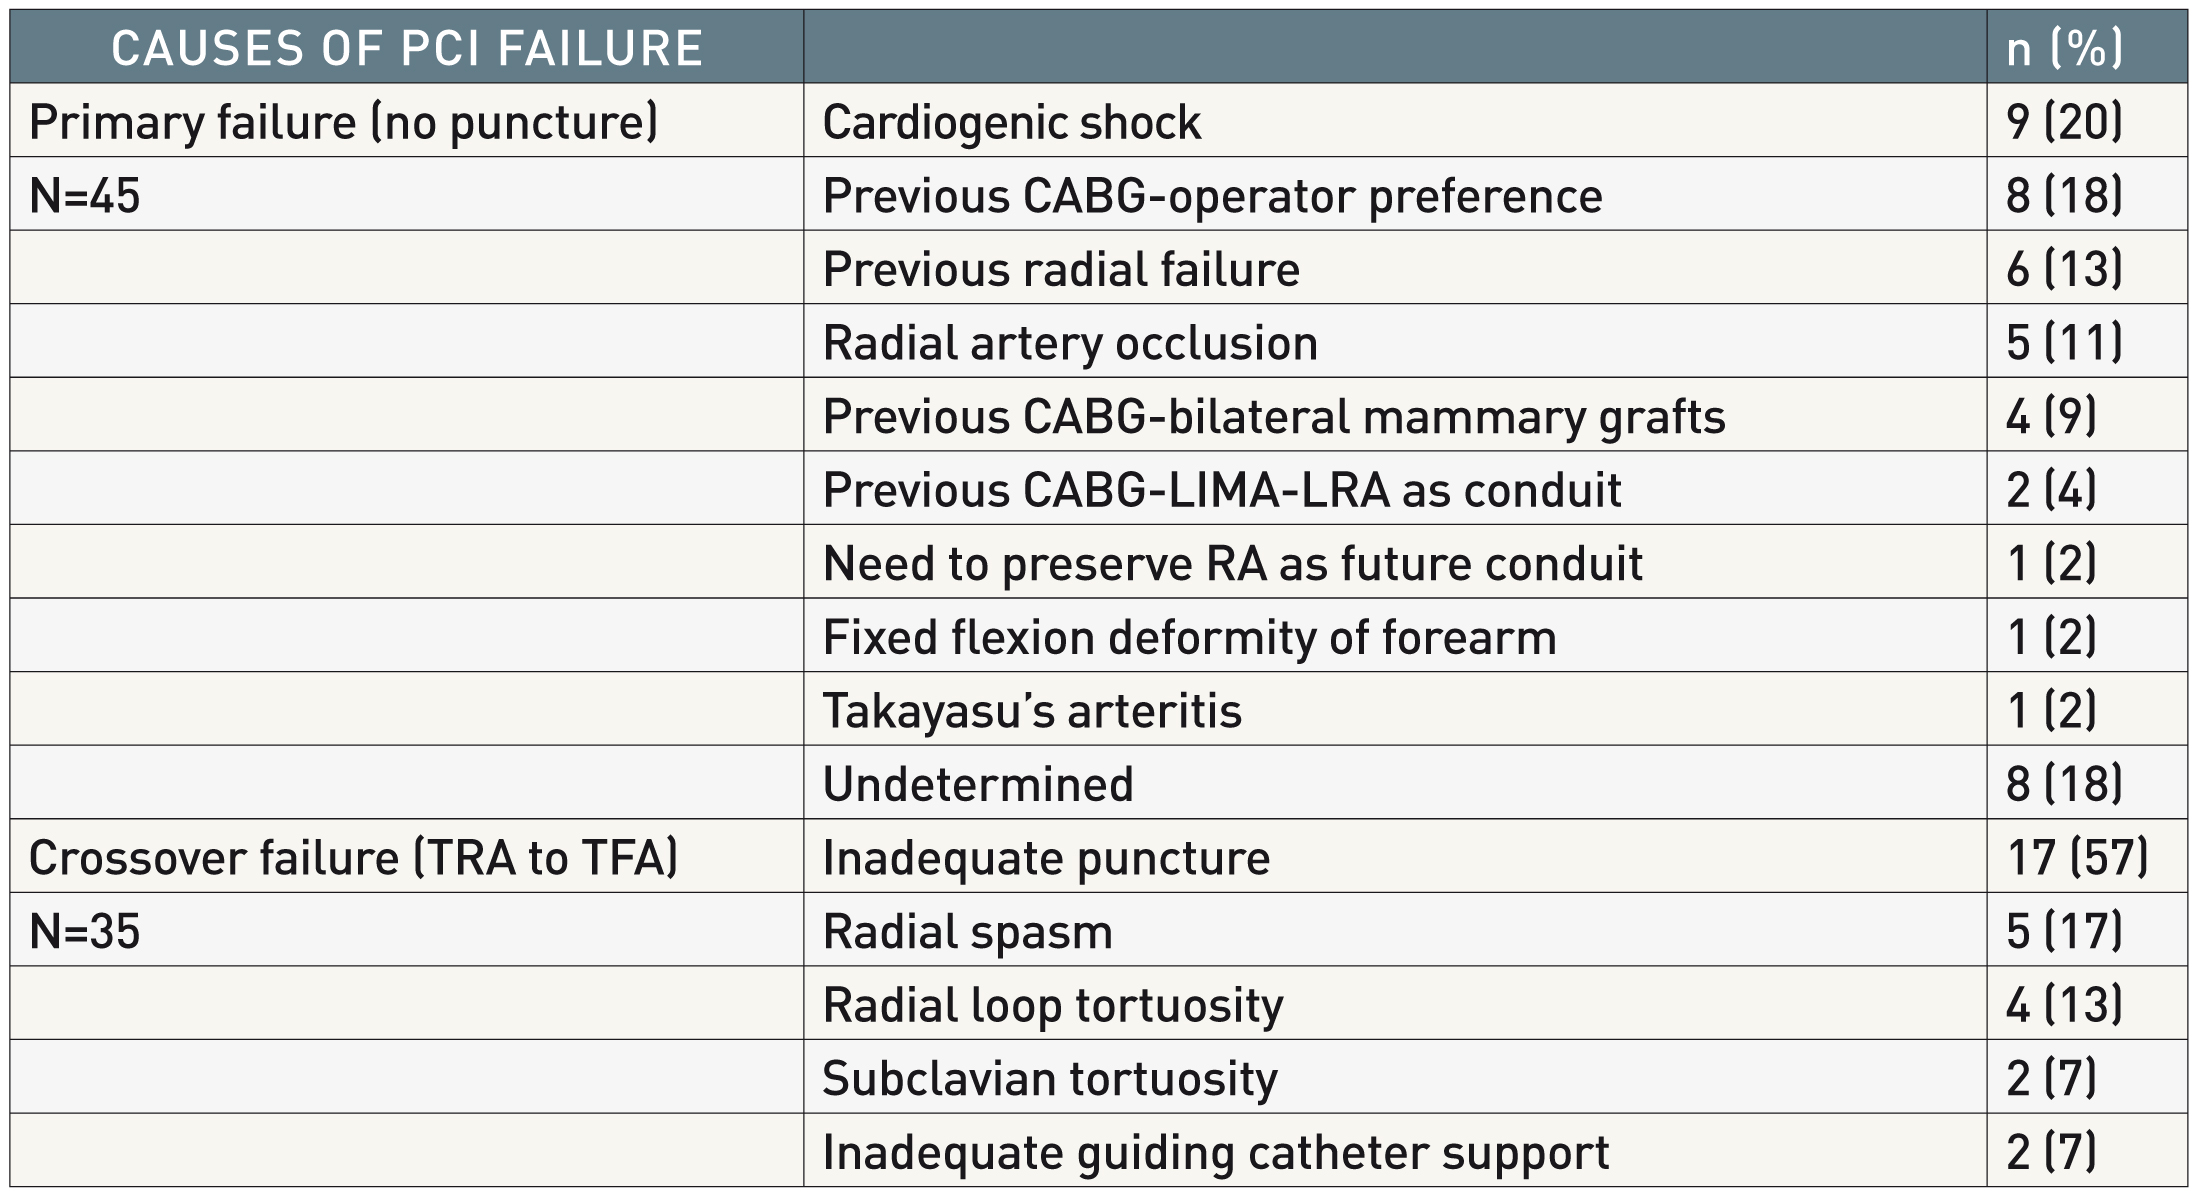Viewport: 2201px width, 1196px height.
Task: Click "Fixed flexion deformity of forearm" cell
Action: tap(1189, 637)
